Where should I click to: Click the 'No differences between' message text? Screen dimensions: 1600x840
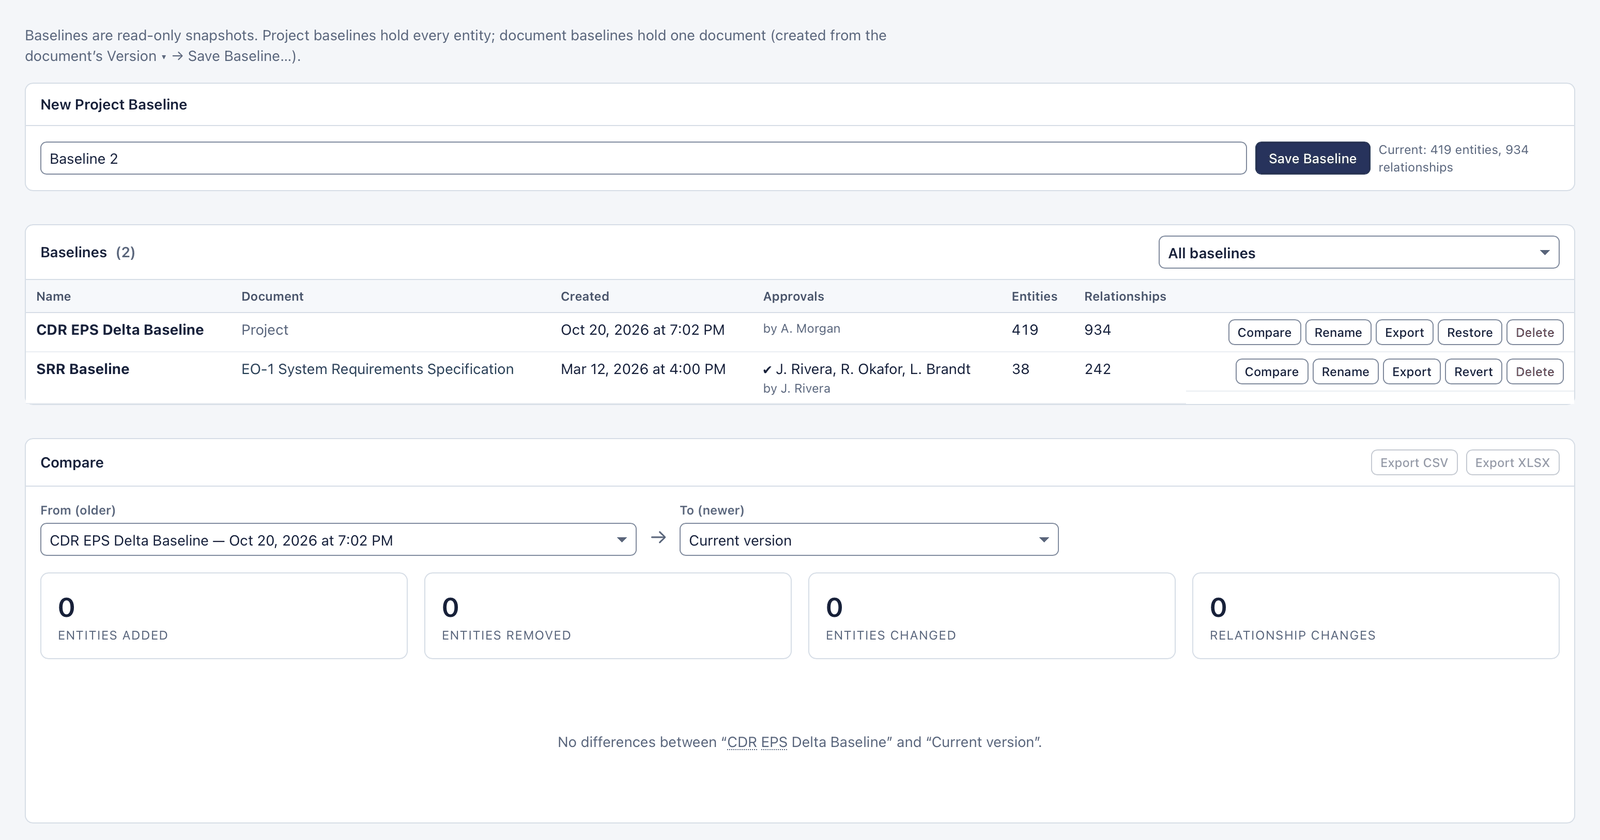tap(800, 742)
